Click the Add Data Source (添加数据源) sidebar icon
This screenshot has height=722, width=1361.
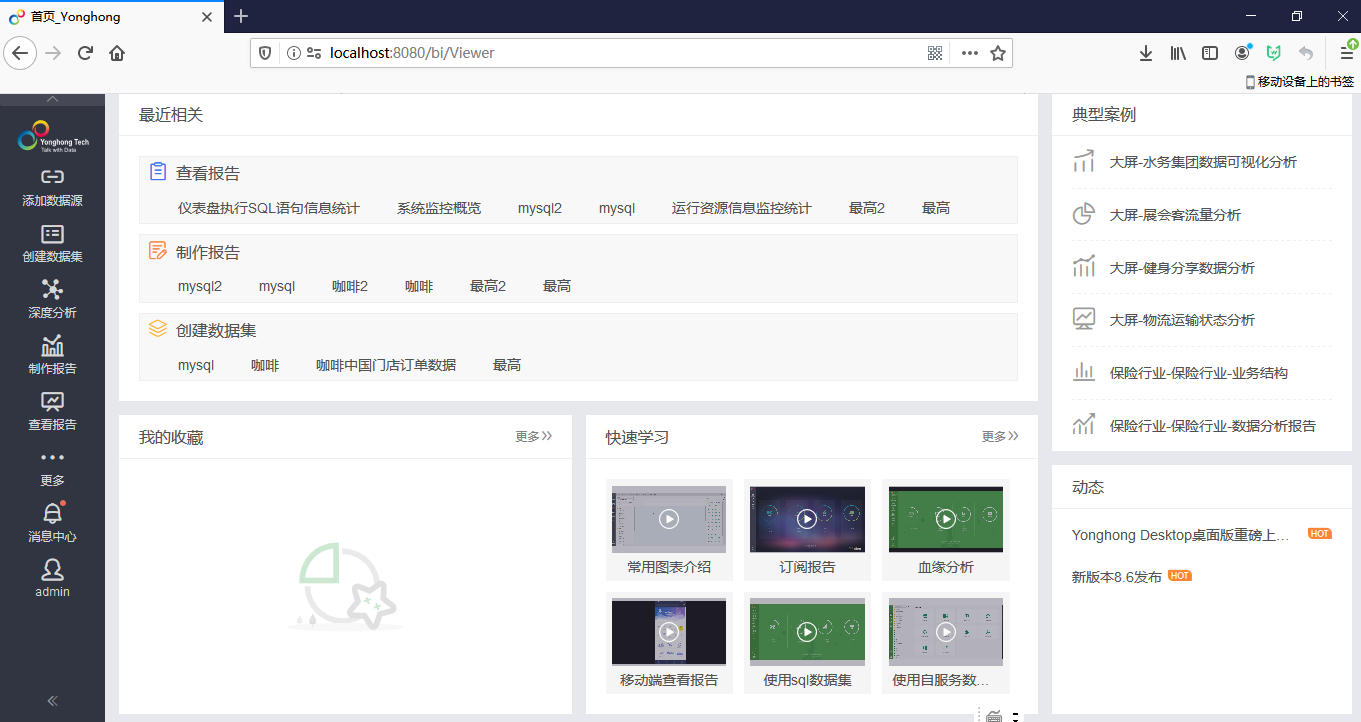click(52, 178)
